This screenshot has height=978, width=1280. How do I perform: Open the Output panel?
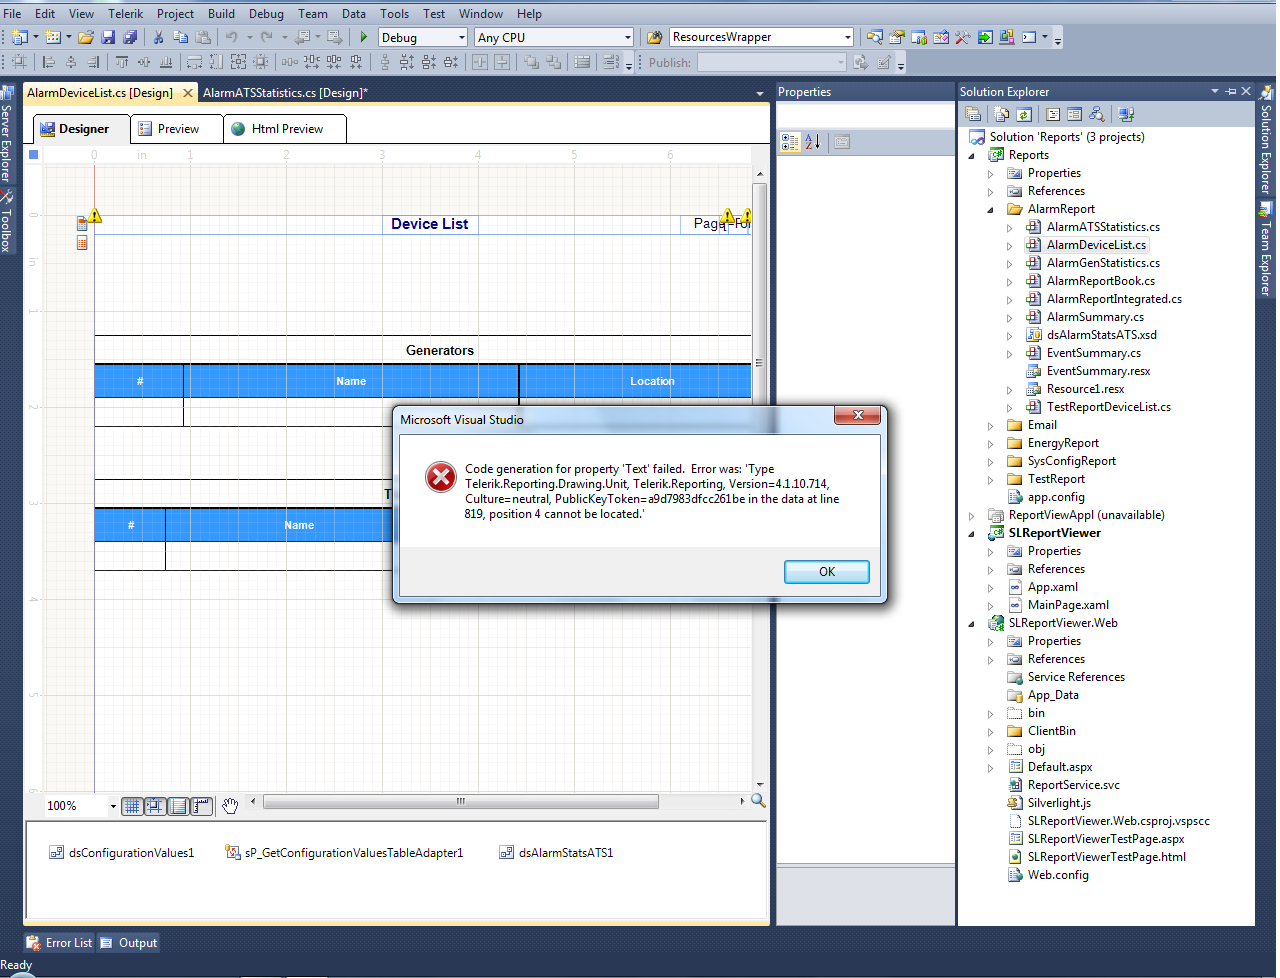[129, 943]
